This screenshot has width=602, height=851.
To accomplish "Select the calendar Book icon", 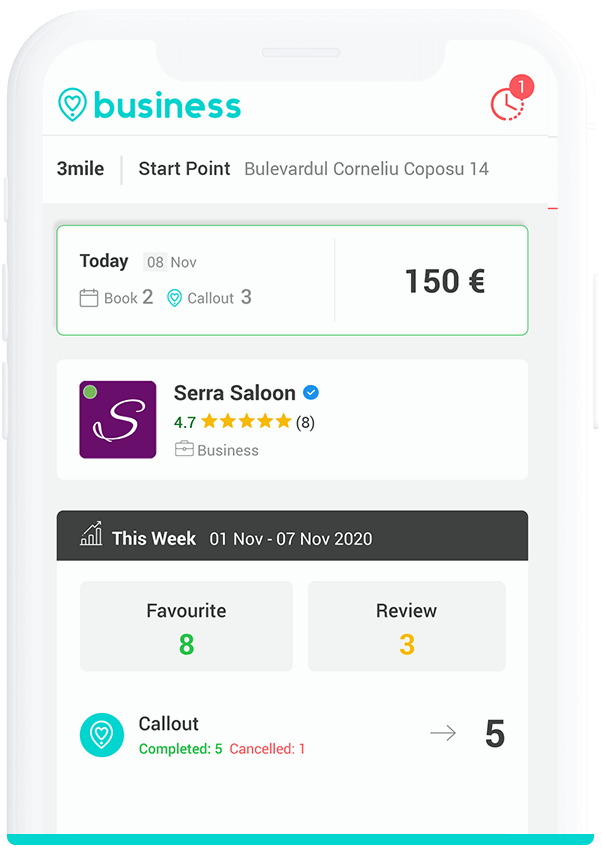I will pyautogui.click(x=89, y=298).
